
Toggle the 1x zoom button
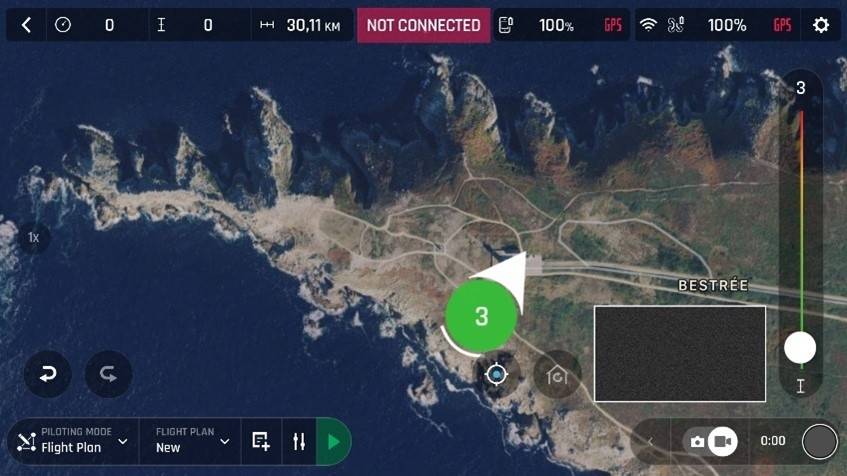click(33, 237)
